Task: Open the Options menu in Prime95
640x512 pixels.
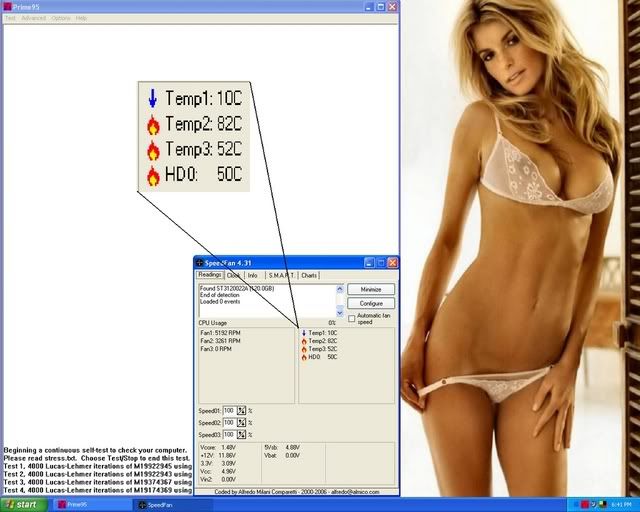Action: point(61,18)
